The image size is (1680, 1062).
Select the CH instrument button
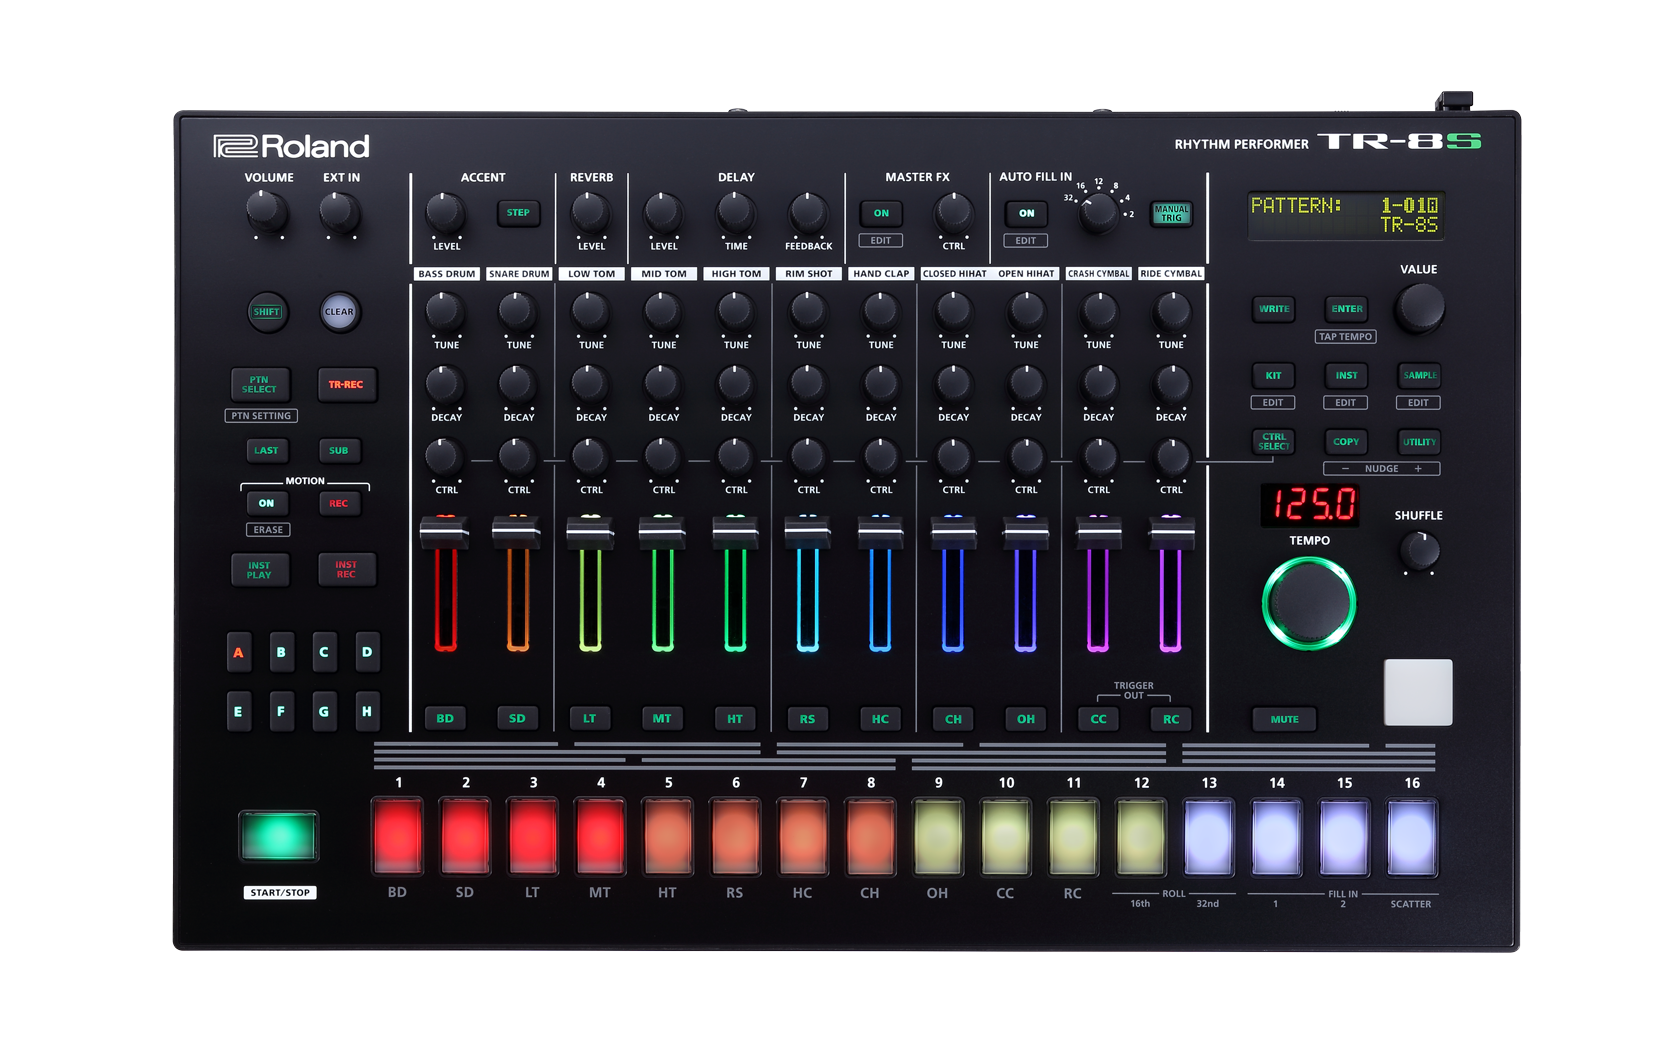click(x=953, y=719)
